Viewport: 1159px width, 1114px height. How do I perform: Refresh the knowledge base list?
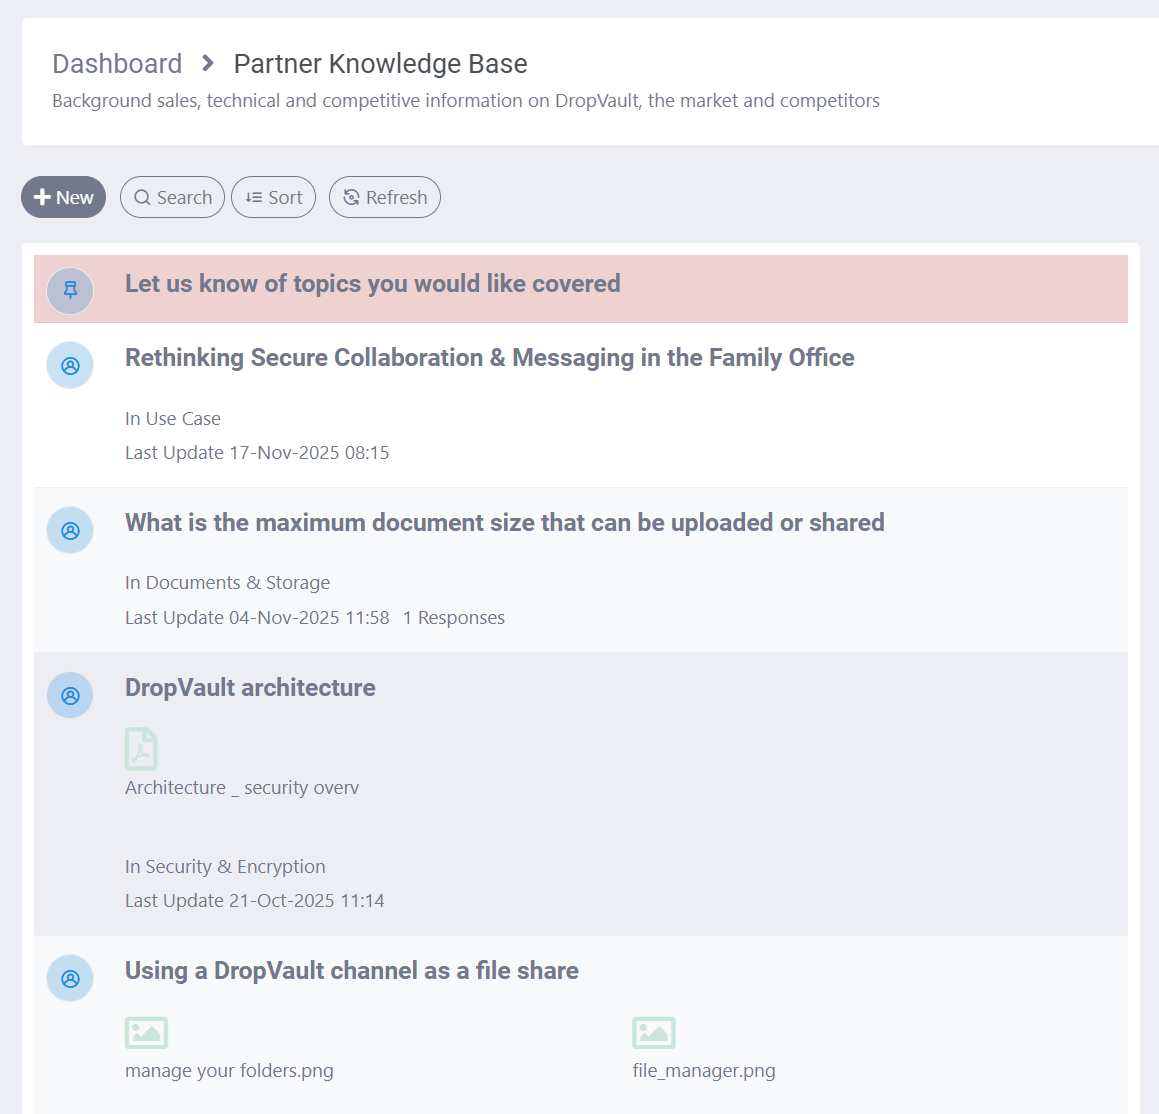click(x=384, y=198)
